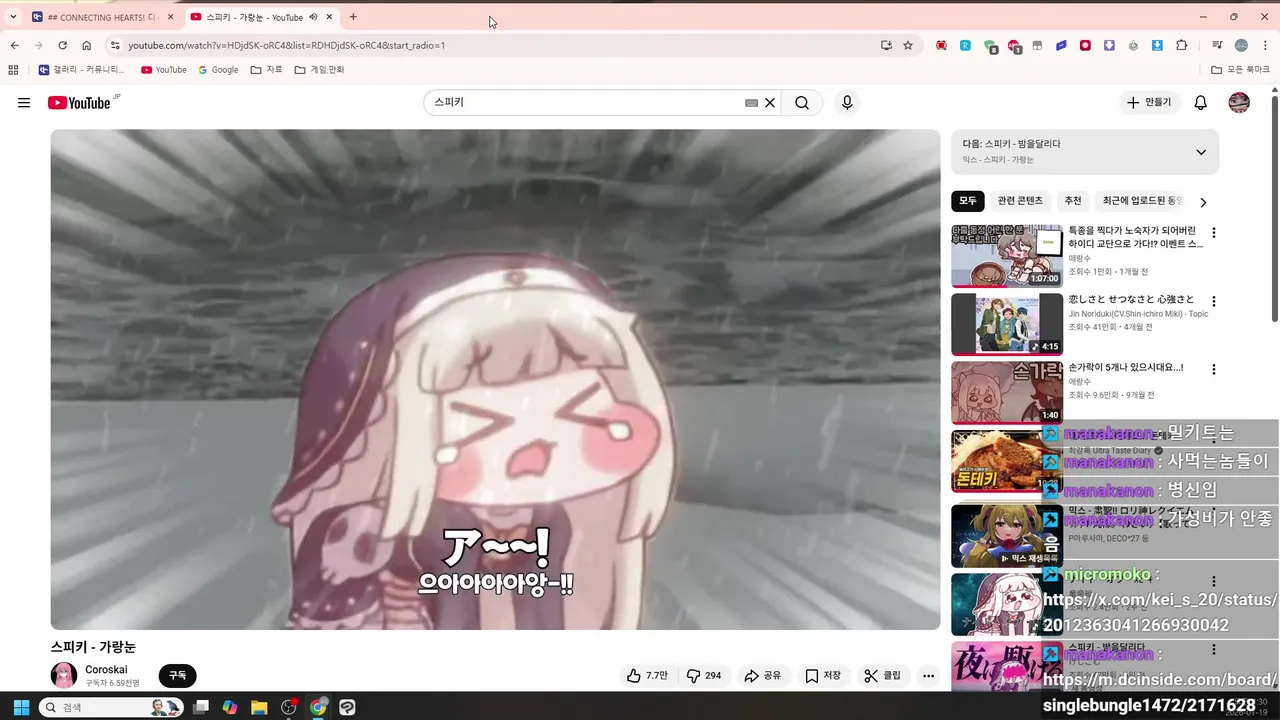1280x720 pixels.
Task: Close the 스피키 - 가랑눈 YouTube tab
Action: [x=329, y=17]
